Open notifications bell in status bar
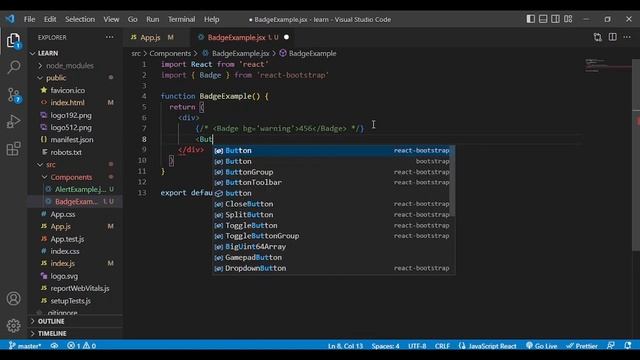 point(628,346)
